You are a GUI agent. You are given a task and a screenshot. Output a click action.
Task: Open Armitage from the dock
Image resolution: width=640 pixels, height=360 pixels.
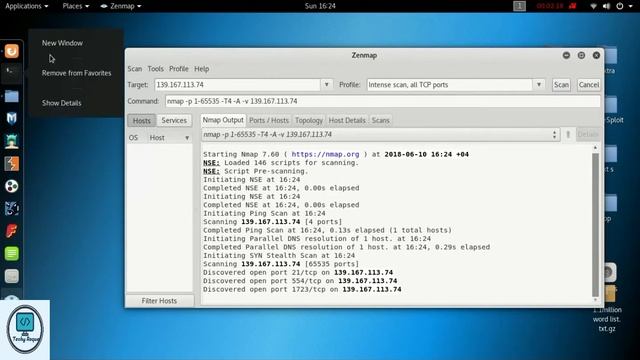tap(11, 141)
